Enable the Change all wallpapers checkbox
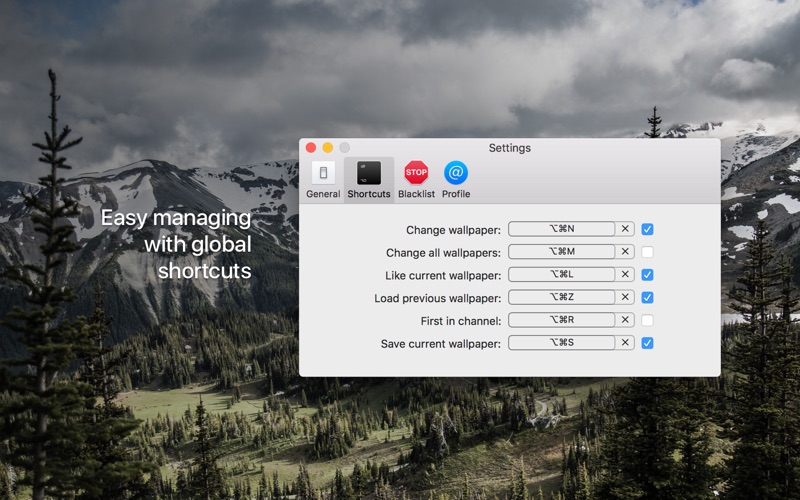The width and height of the screenshot is (800, 500). 648,252
